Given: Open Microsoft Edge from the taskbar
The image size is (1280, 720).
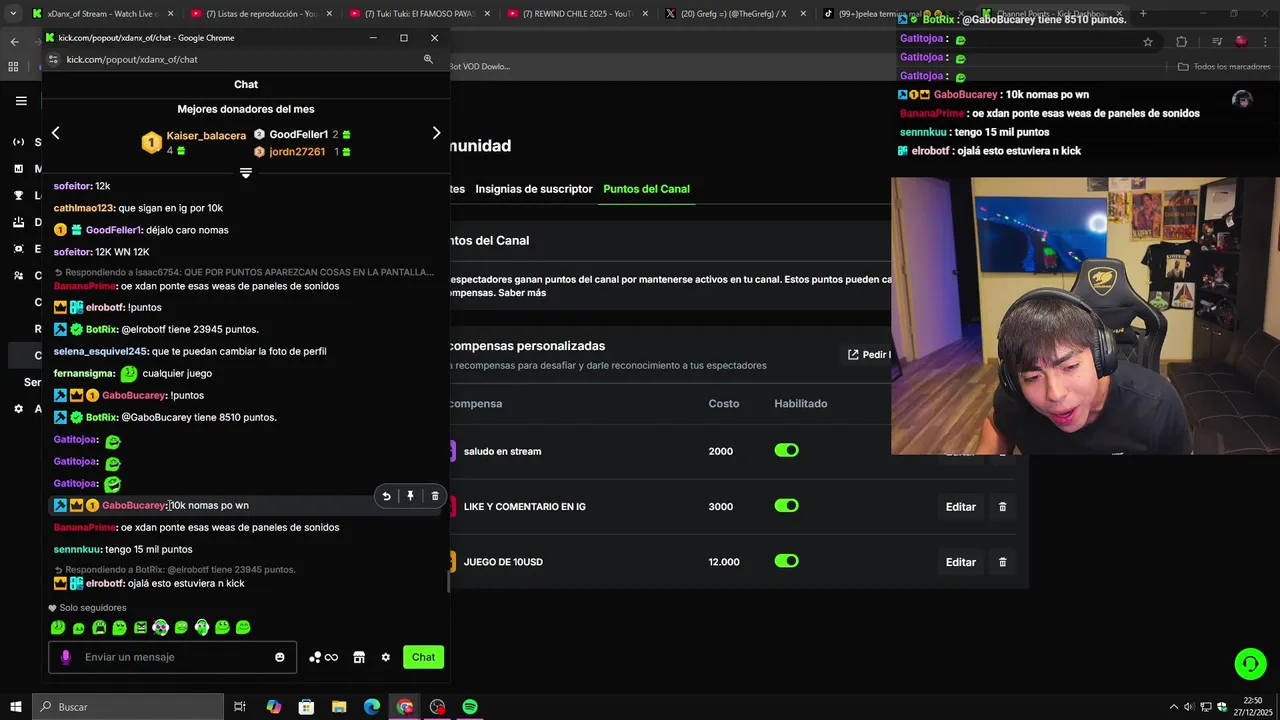Looking at the screenshot, I should pyautogui.click(x=372, y=707).
